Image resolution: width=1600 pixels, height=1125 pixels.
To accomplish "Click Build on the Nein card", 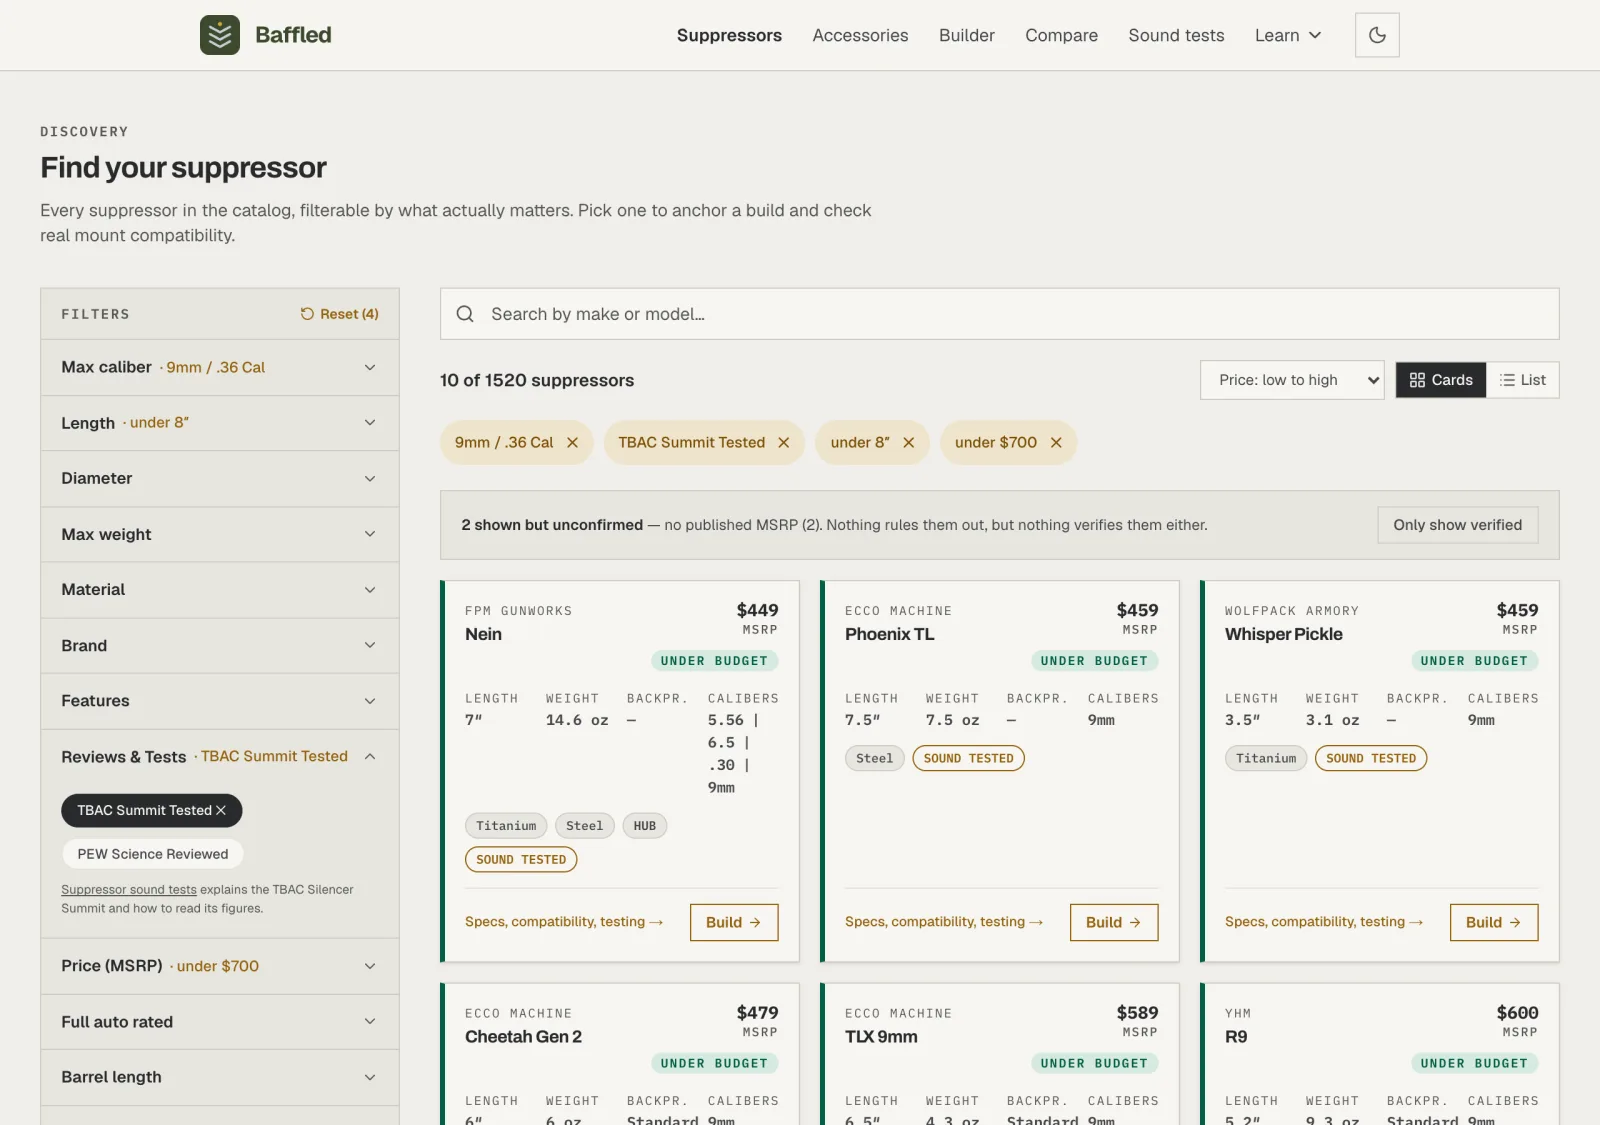I will [734, 922].
